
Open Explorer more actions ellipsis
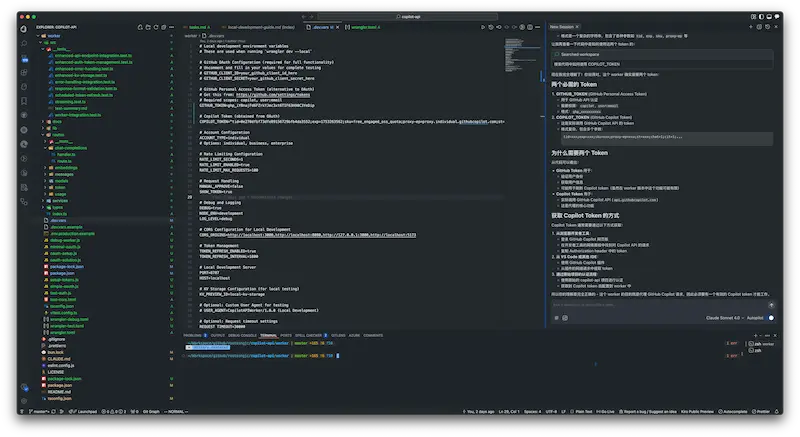tap(171, 27)
